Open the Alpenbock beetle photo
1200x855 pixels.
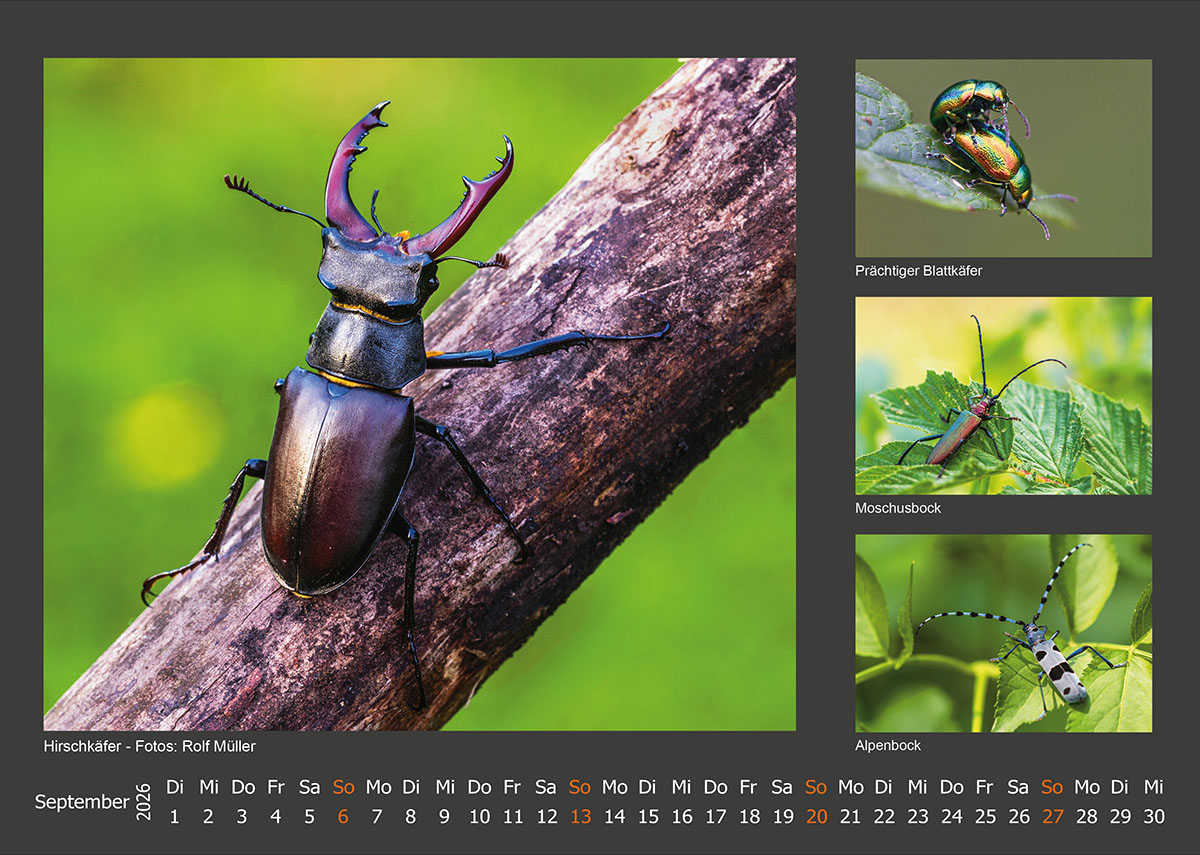click(1003, 633)
